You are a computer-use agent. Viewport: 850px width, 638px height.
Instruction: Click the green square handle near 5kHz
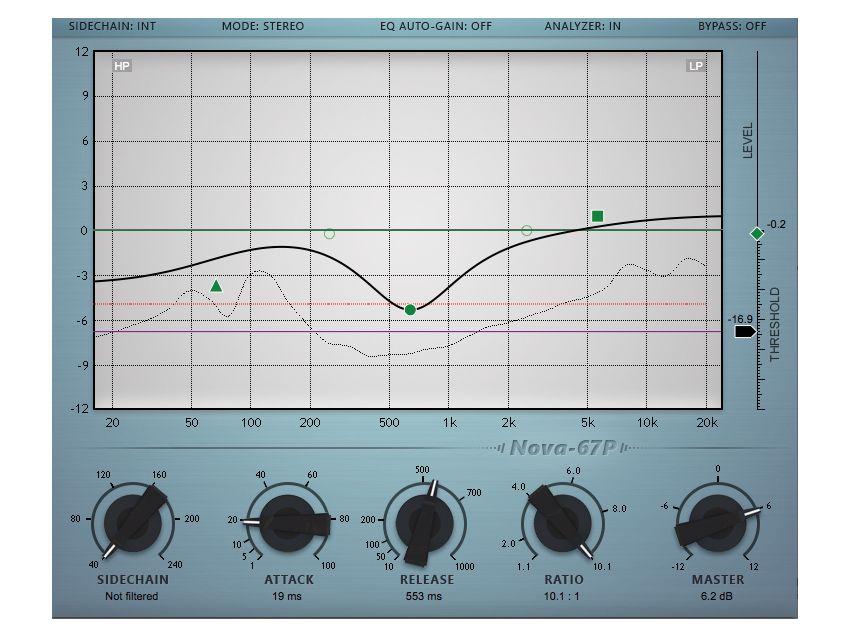point(596,213)
